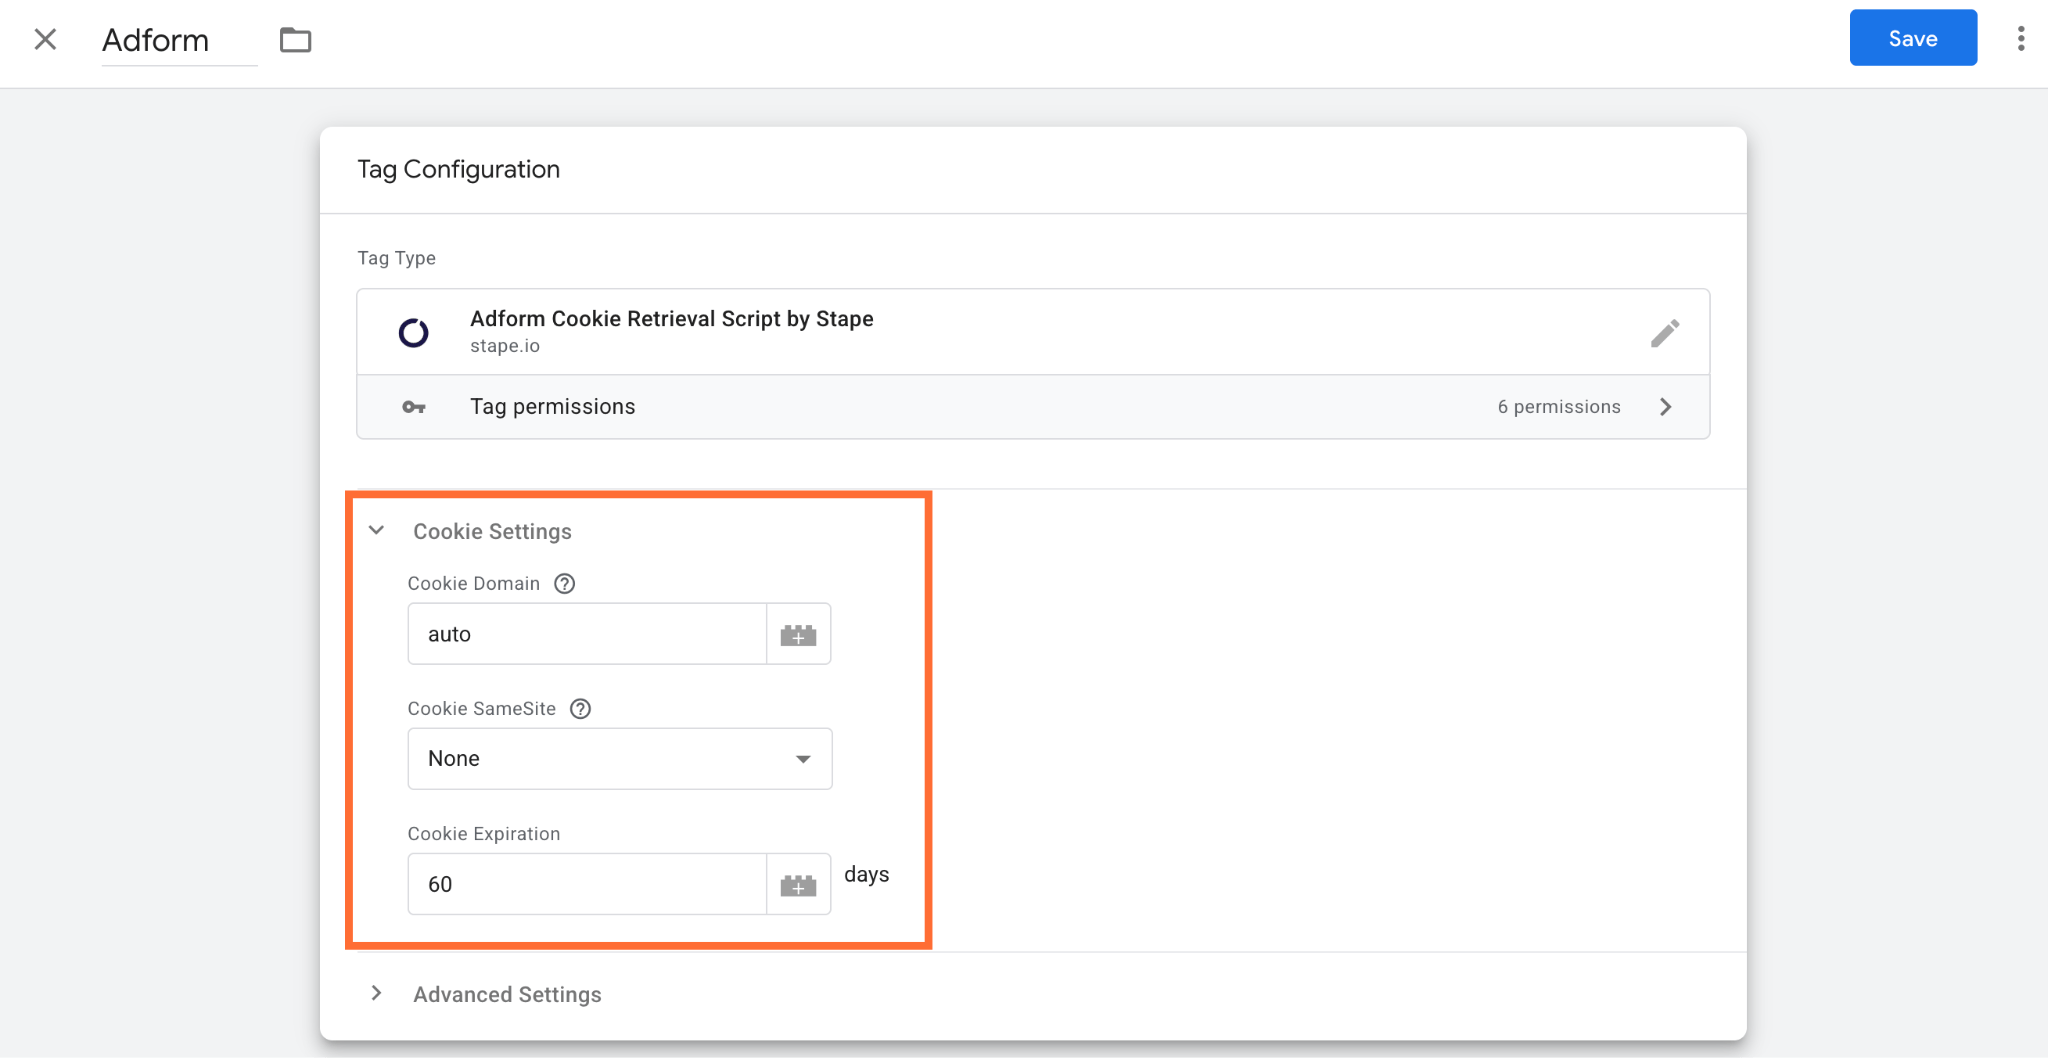The width and height of the screenshot is (2048, 1058).
Task: Click the stape.io vendor text
Action: pos(505,346)
